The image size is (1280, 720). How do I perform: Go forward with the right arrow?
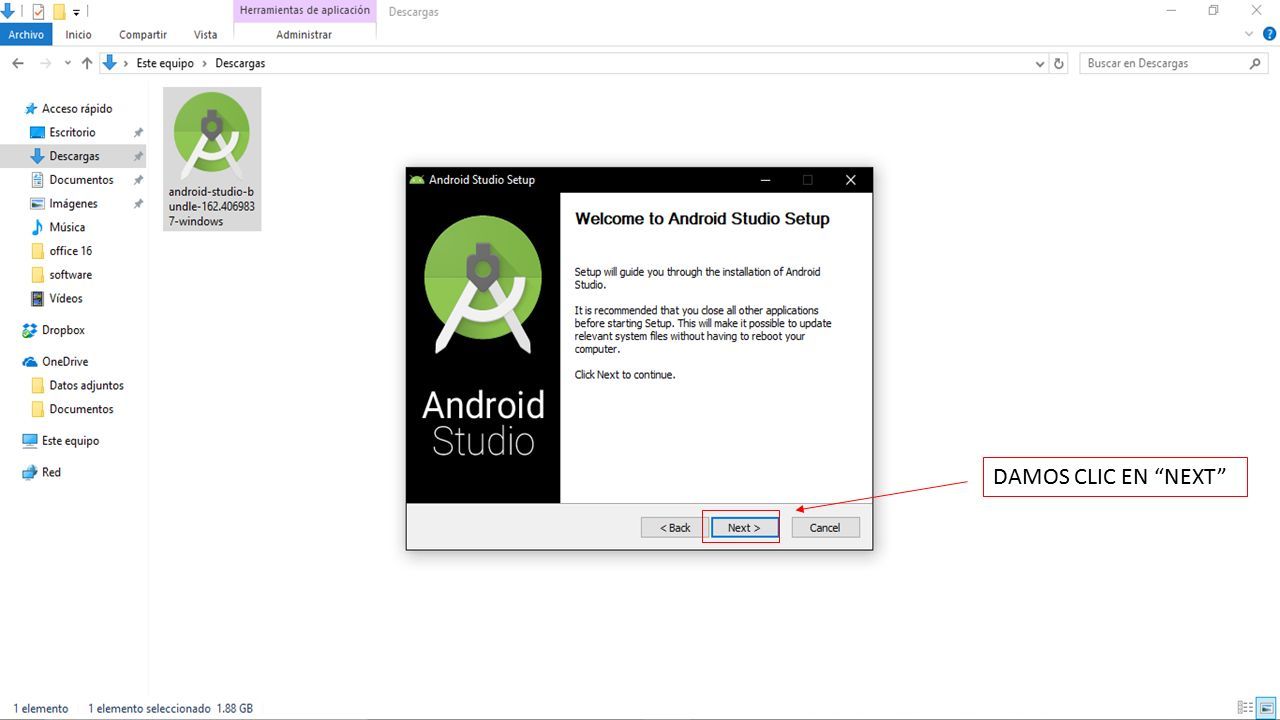[45, 63]
